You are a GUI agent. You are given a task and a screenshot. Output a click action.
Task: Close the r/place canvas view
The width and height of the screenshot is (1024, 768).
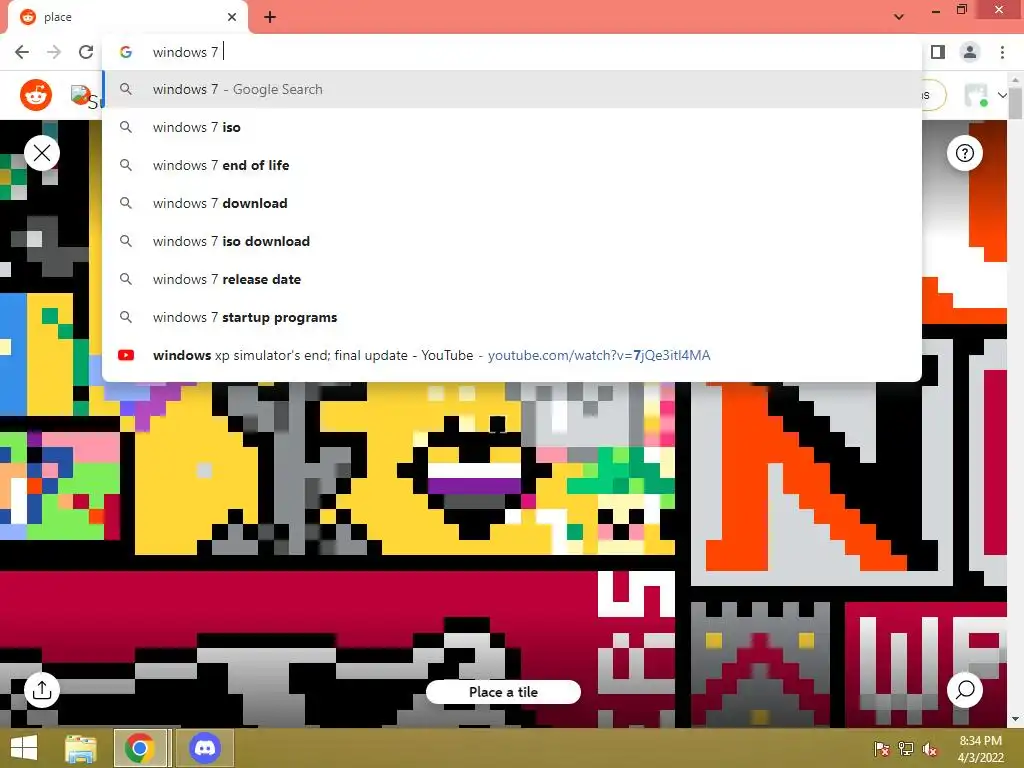coord(42,153)
